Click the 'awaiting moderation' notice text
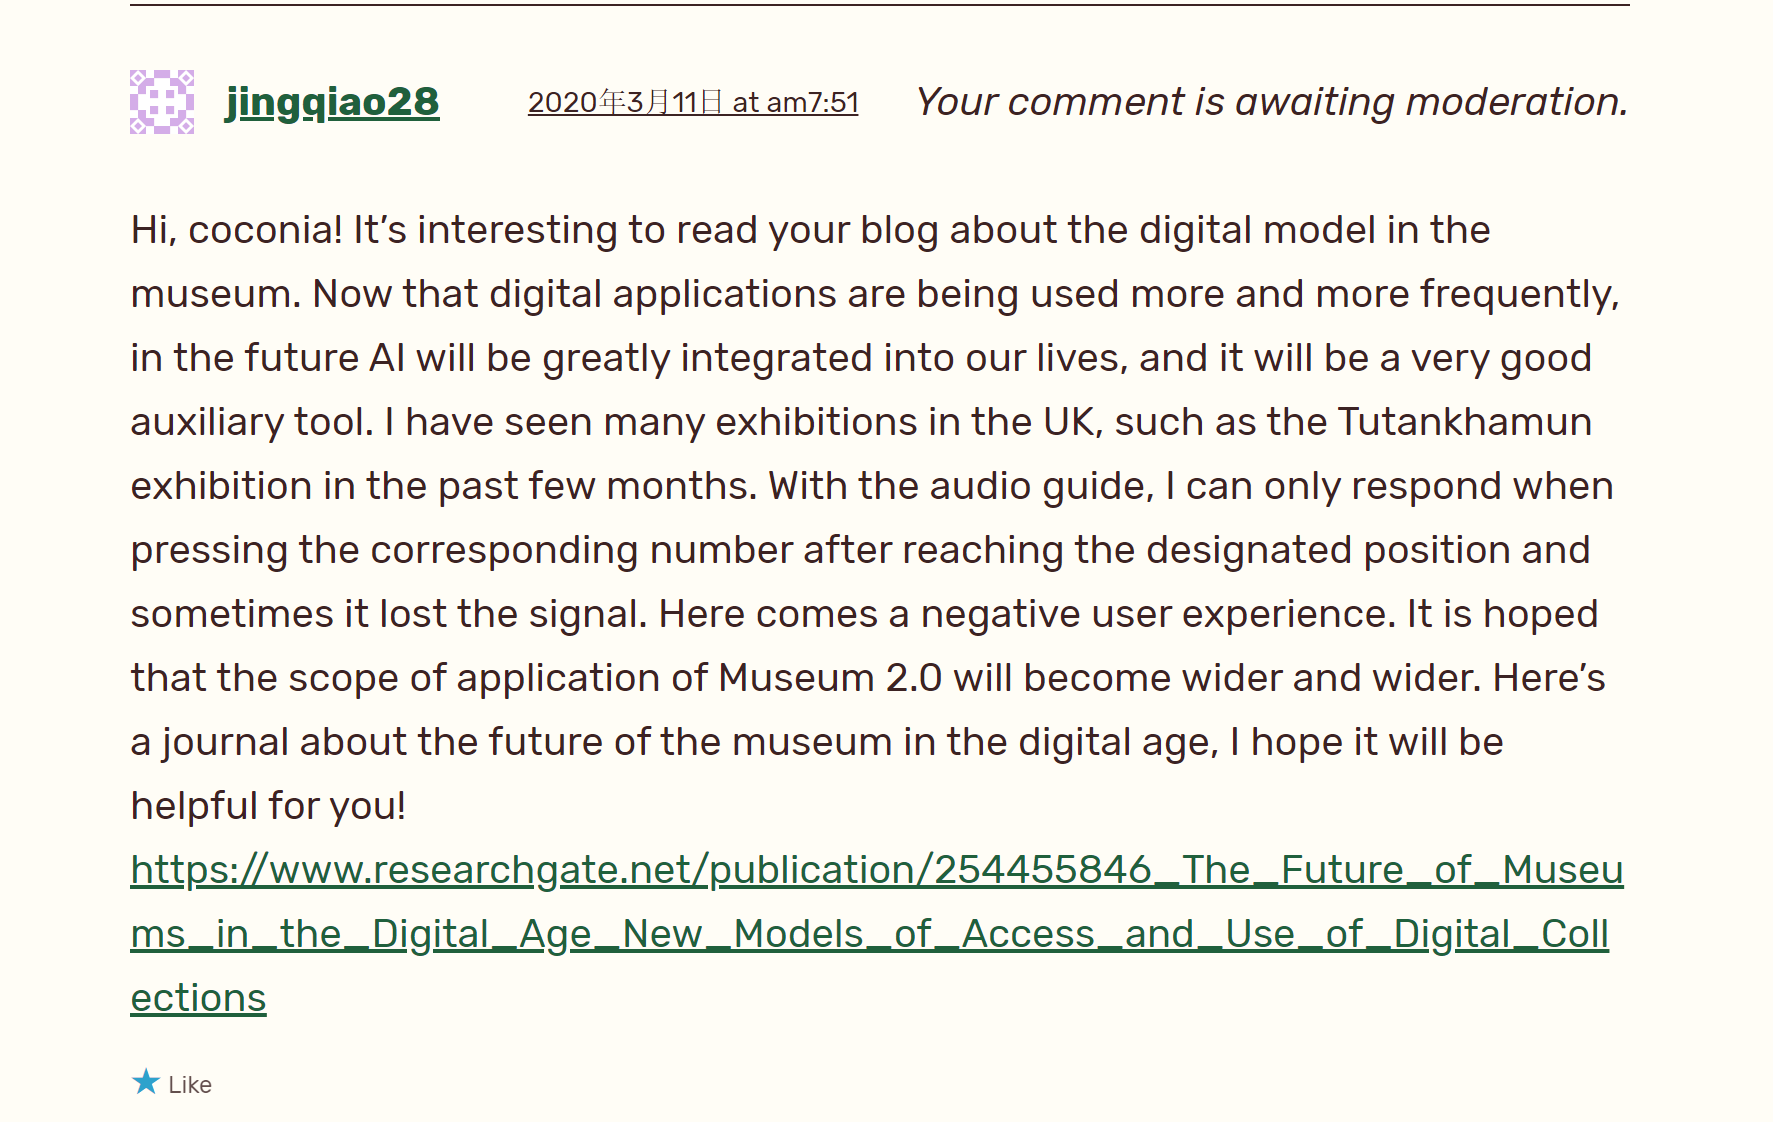 coord(1271,102)
